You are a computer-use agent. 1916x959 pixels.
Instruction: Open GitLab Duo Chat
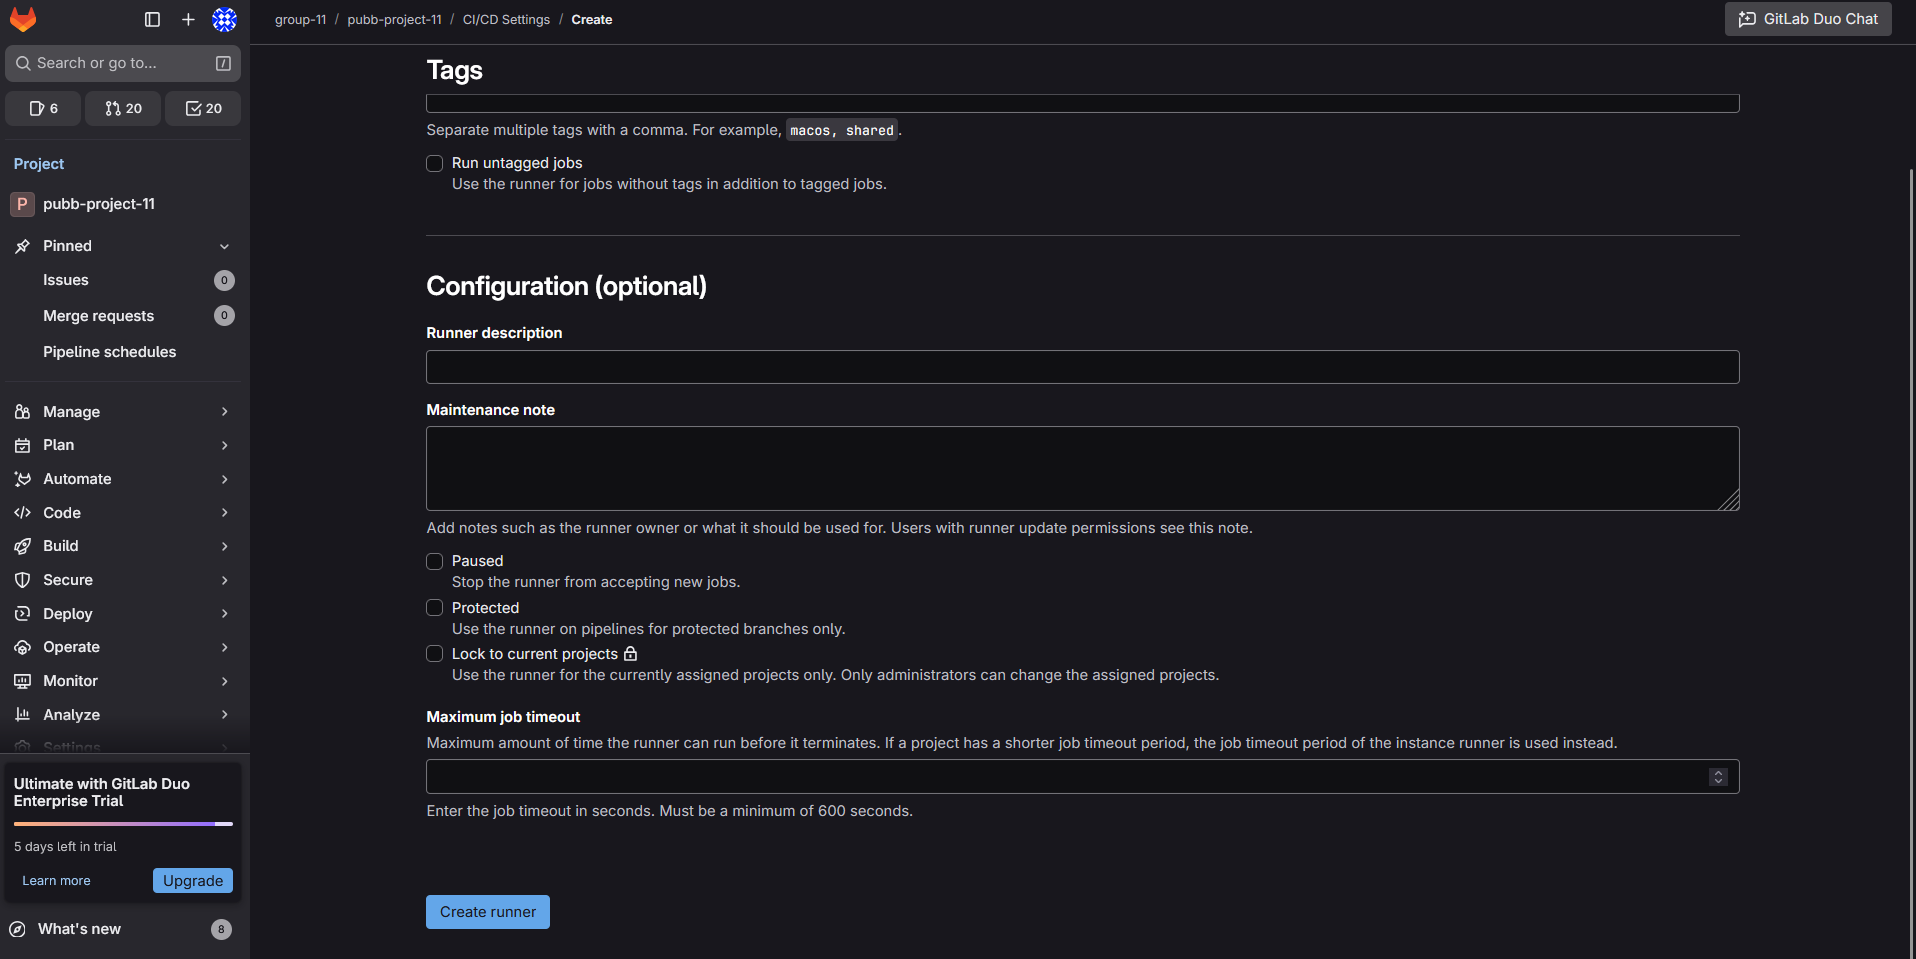(1807, 19)
